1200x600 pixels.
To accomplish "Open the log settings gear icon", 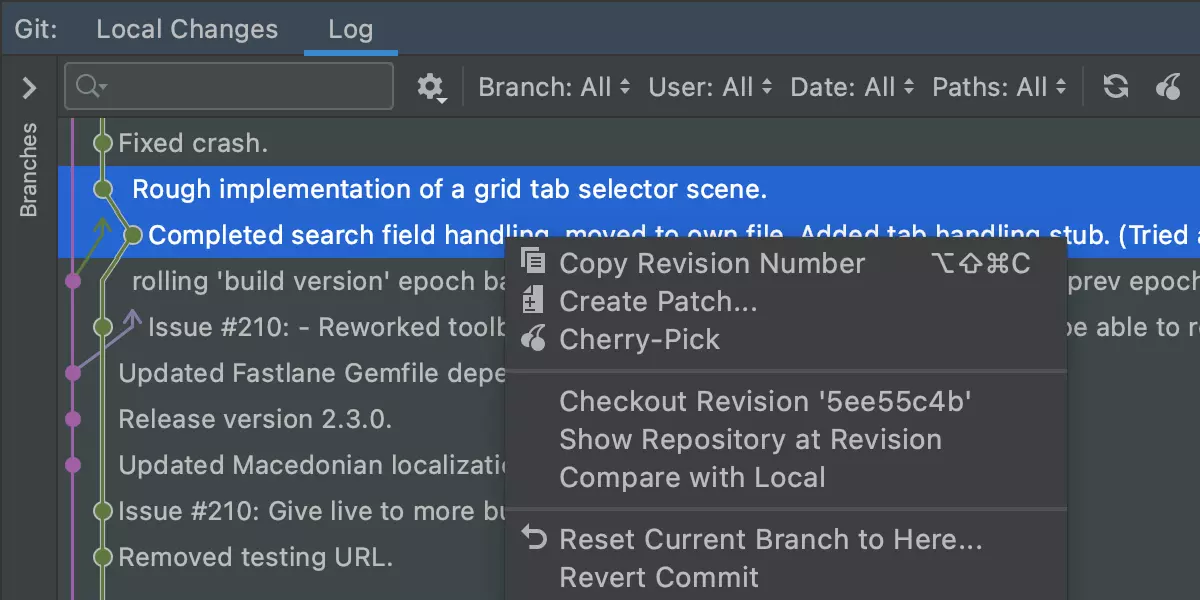I will (x=430, y=87).
